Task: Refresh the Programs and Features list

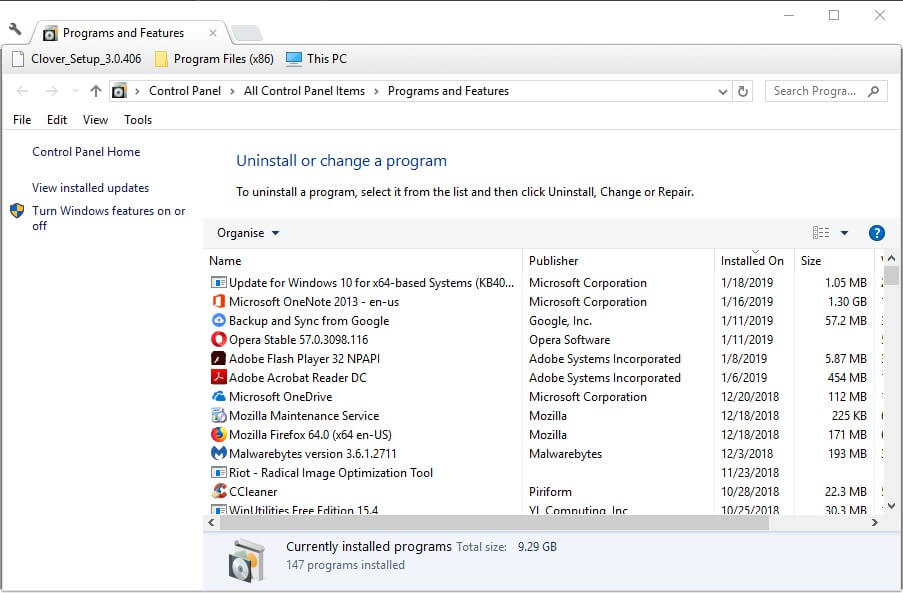Action: tap(743, 92)
